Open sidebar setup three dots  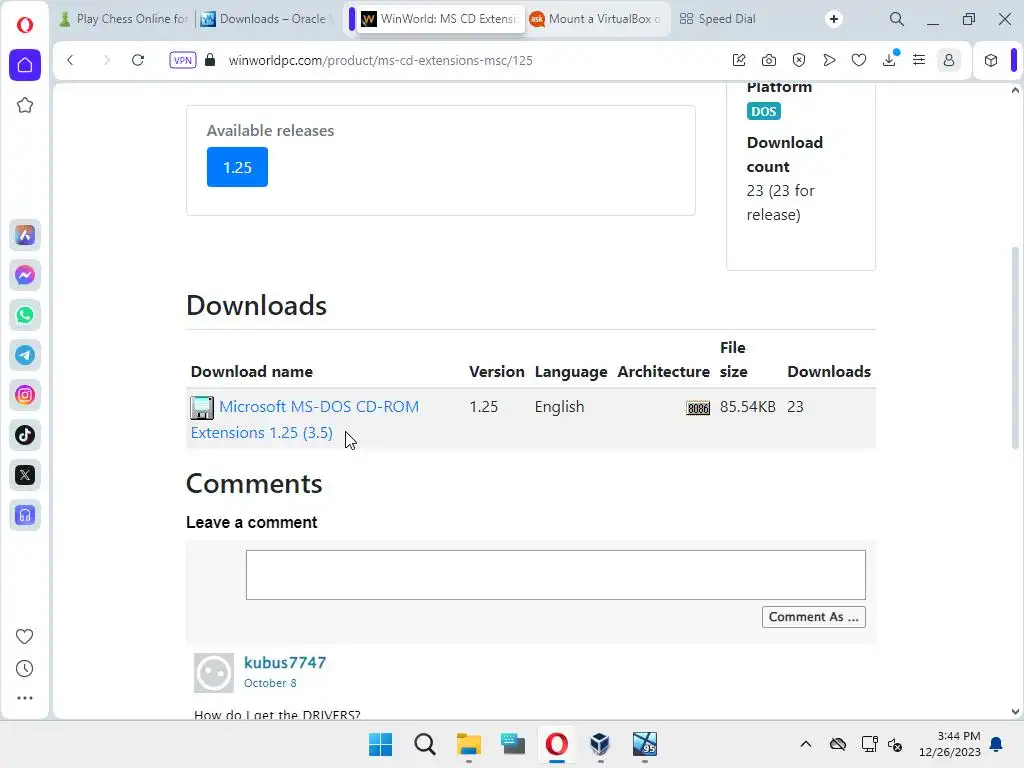pos(24,697)
